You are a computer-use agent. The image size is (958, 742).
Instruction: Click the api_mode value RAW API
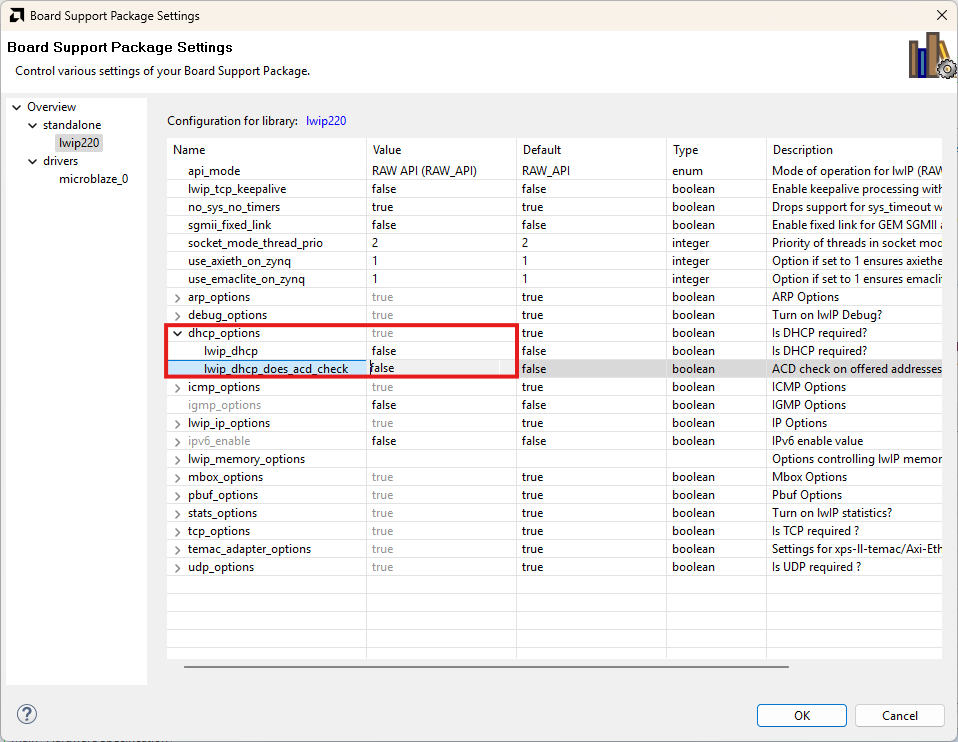[x=424, y=171]
